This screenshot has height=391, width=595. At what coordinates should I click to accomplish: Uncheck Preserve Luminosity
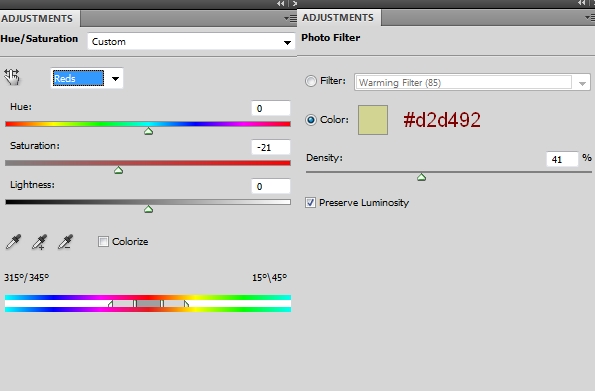[x=310, y=202]
